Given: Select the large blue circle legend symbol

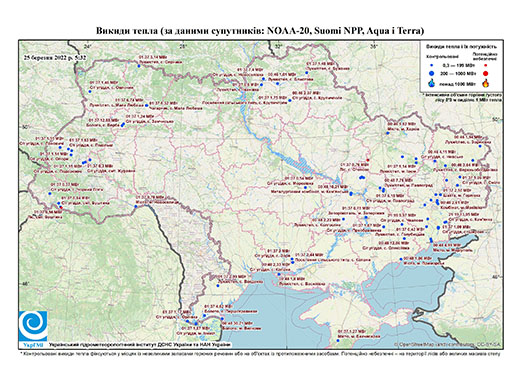Looking at the screenshot, I should [432, 73].
